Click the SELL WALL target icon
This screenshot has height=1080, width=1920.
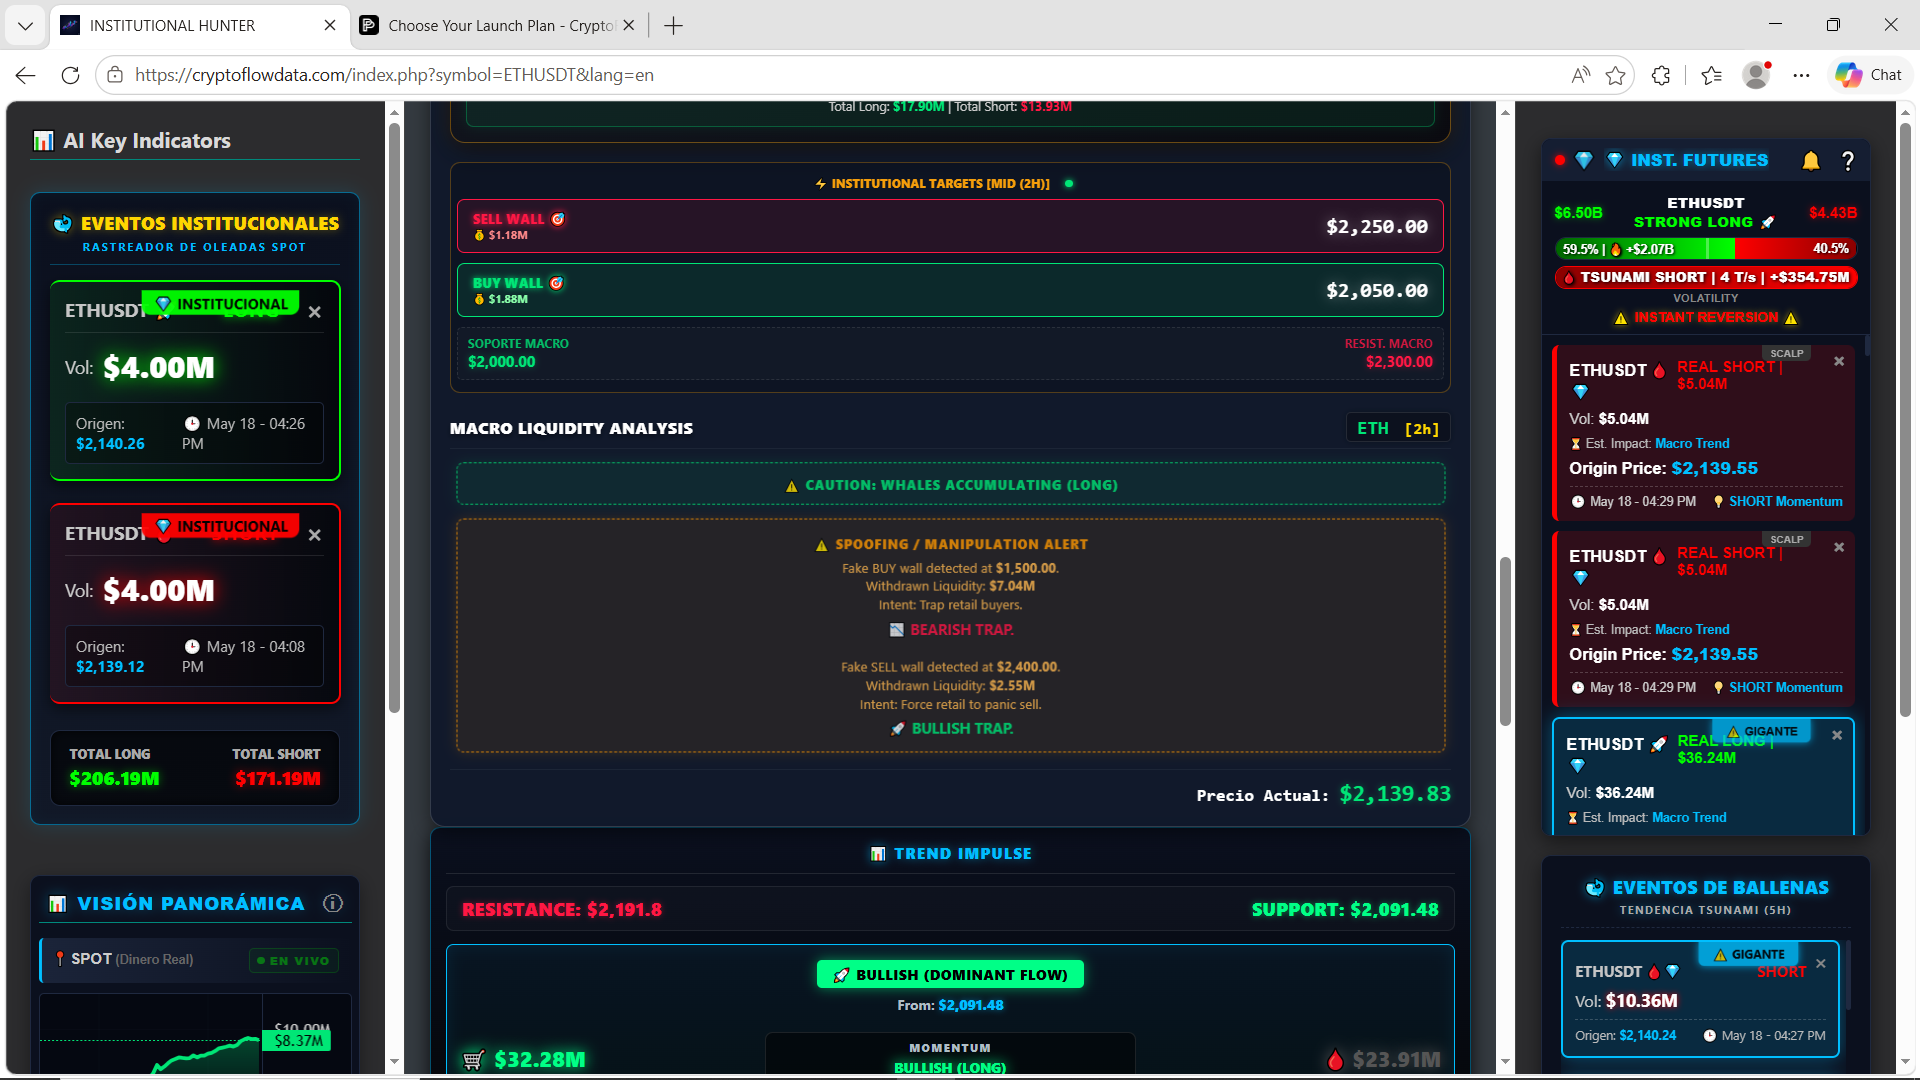[x=558, y=219]
